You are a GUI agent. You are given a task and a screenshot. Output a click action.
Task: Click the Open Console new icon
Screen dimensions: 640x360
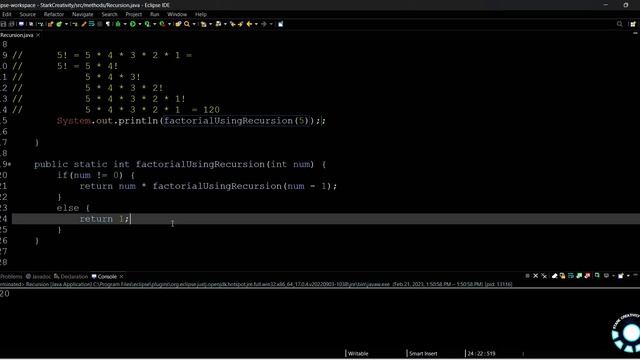[x=621, y=276]
